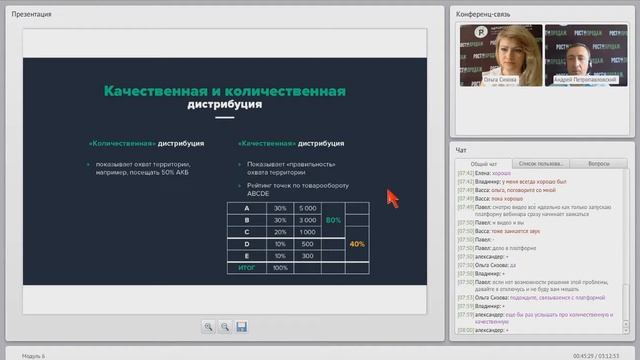The image size is (640, 360).
Task: Click the Модуль 6 label
Action: click(33, 356)
